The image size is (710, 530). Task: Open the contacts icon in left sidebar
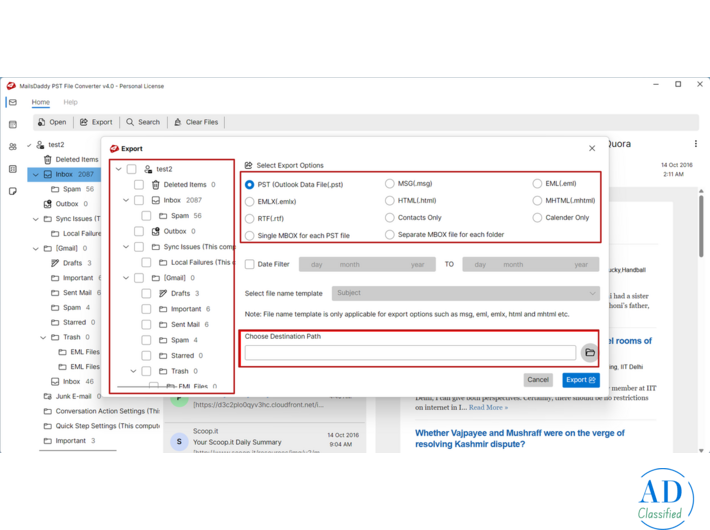tap(13, 147)
